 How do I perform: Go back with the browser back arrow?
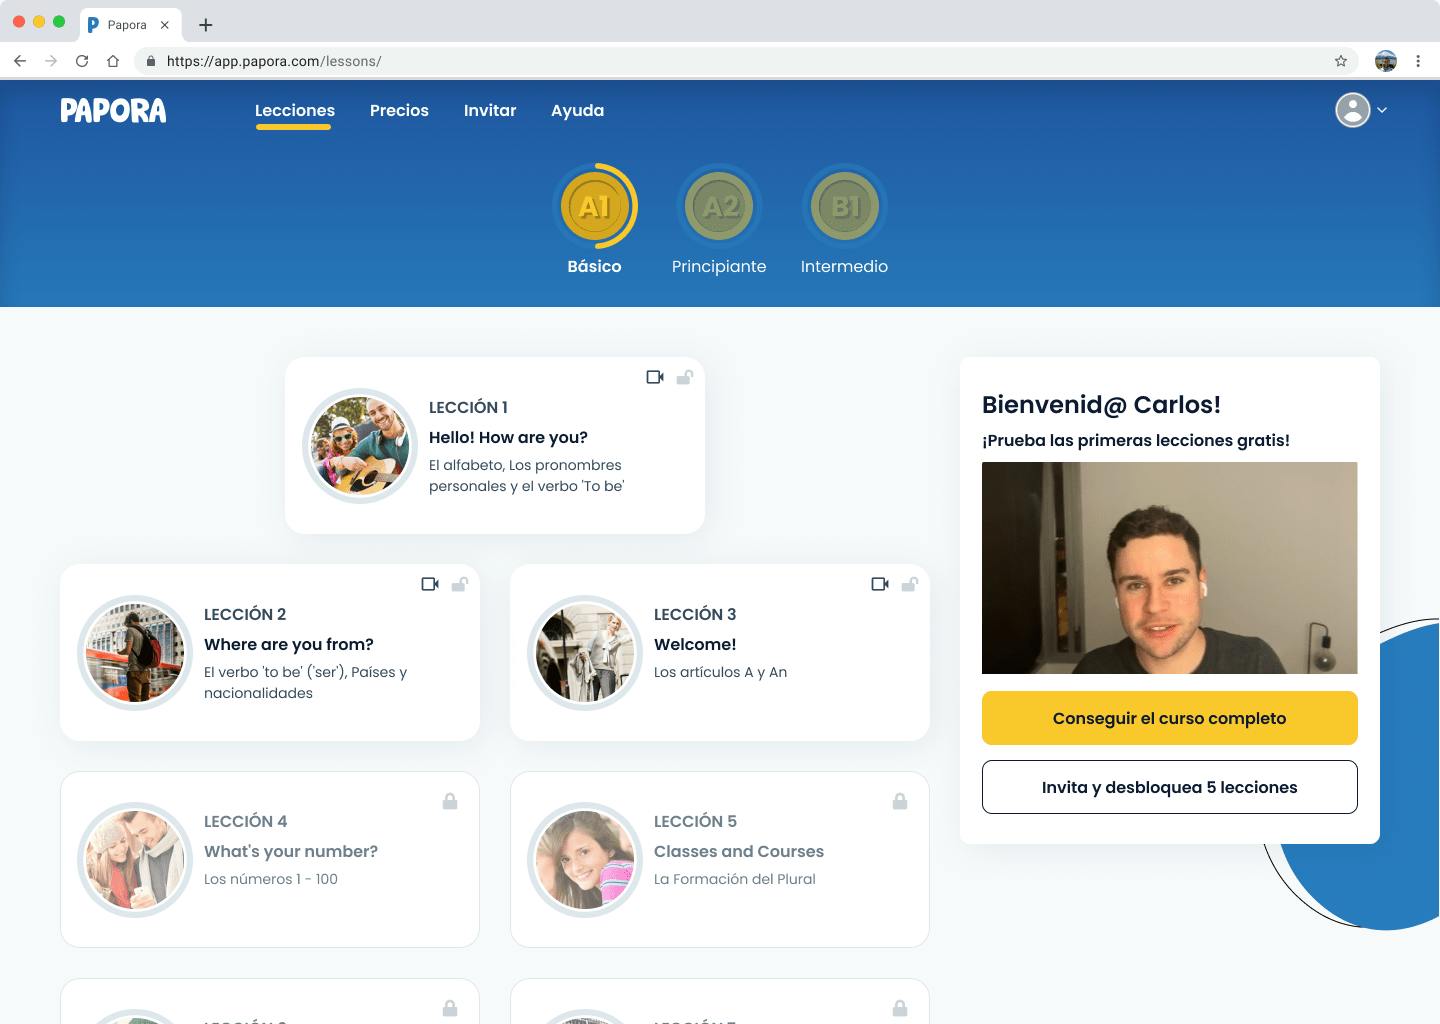[x=20, y=61]
